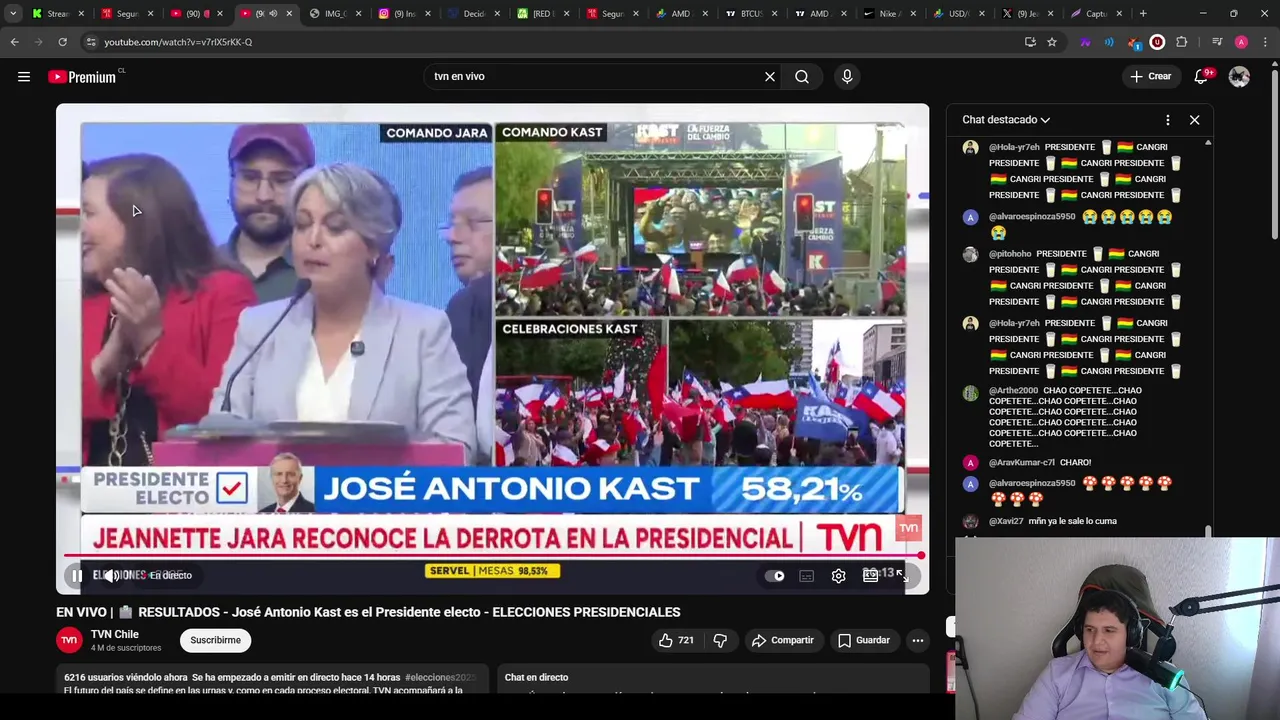1280x720 pixels.
Task: Share the video via Compartir
Action: coord(783,640)
